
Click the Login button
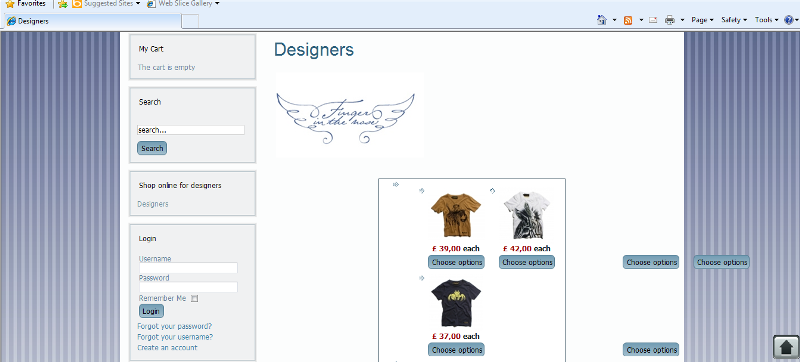tap(151, 311)
